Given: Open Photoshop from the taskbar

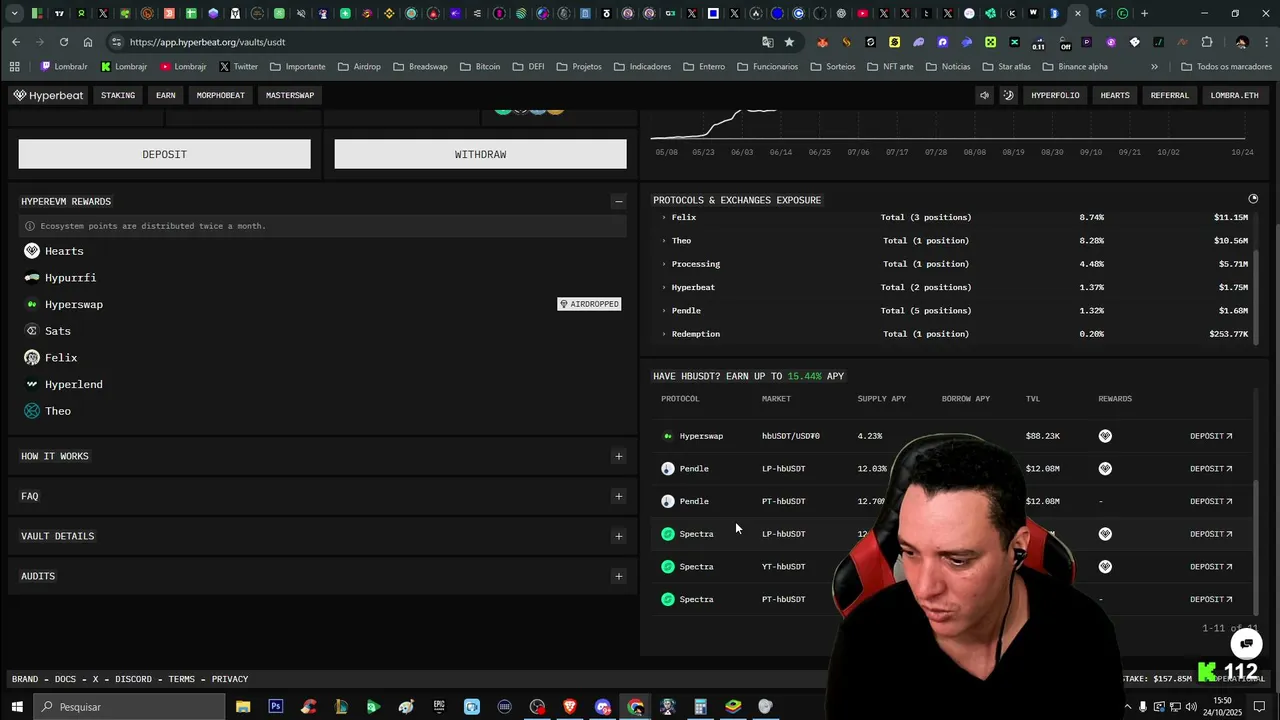Looking at the screenshot, I should 275,707.
